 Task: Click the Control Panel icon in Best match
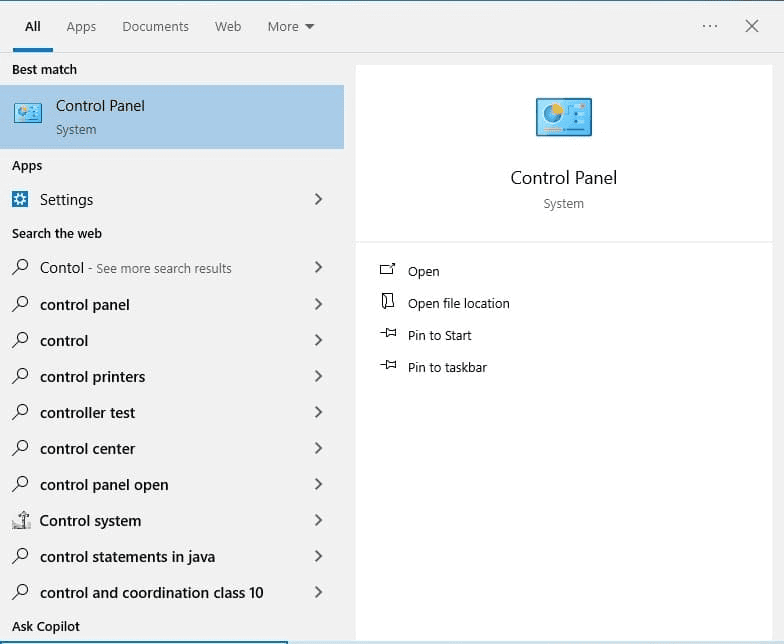pos(28,113)
